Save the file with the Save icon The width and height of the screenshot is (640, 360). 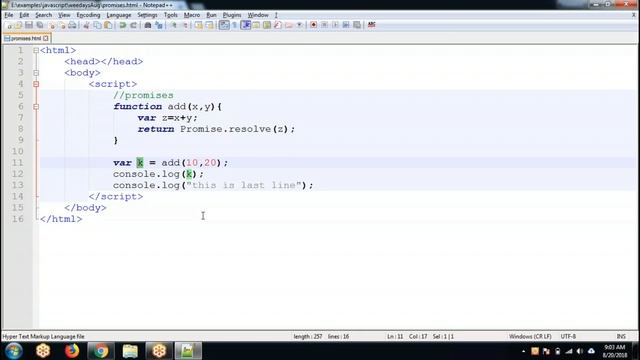point(29,25)
